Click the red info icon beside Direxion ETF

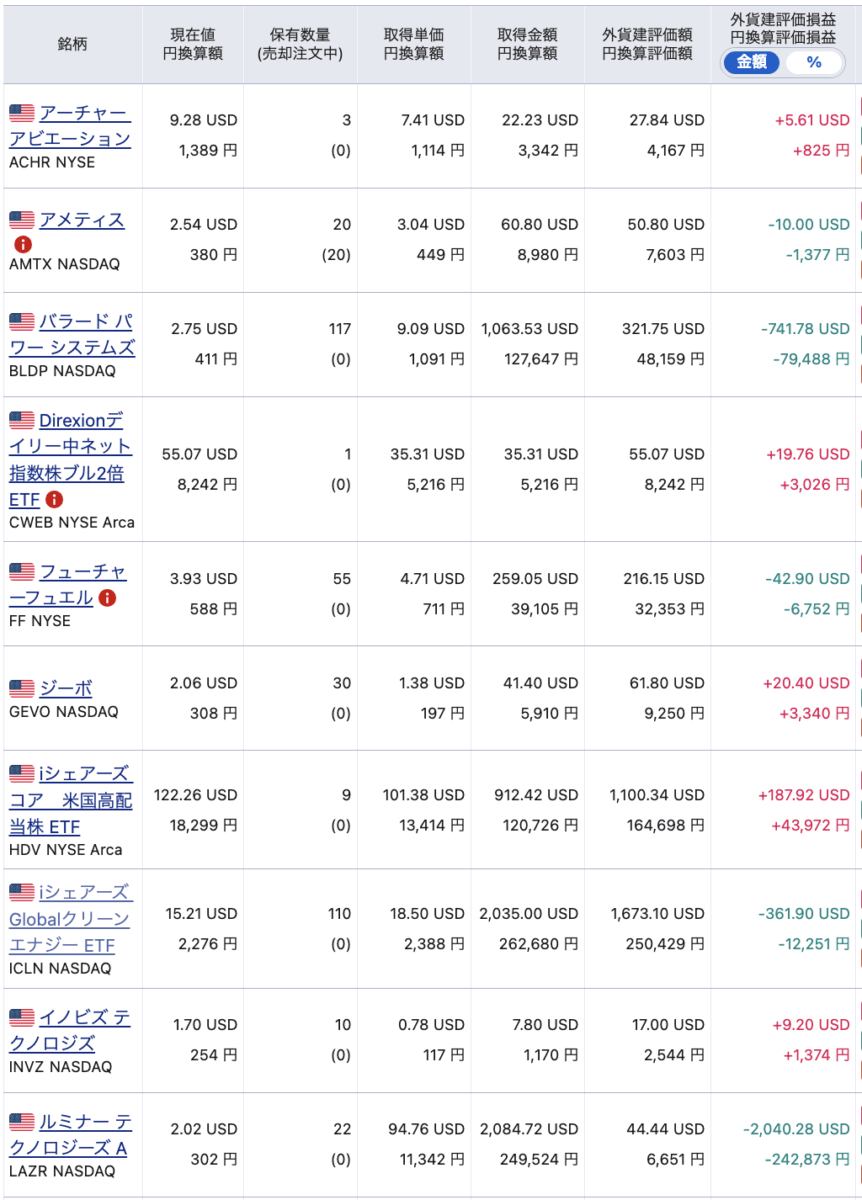(54, 498)
